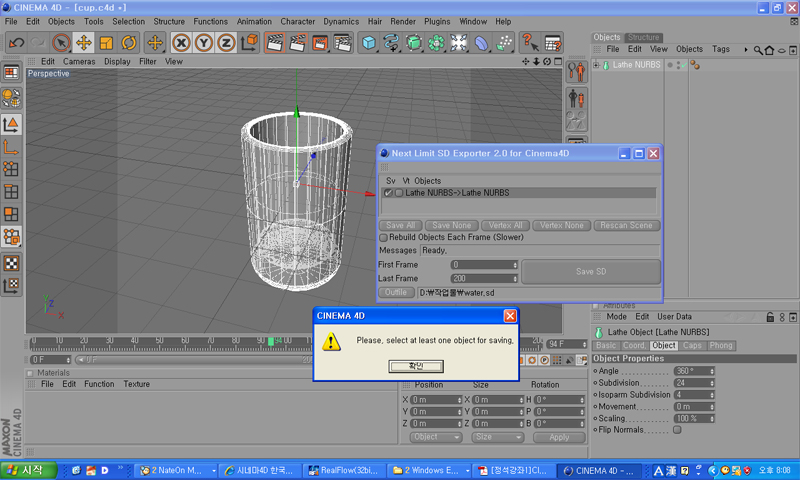Open the Plugins menu
The width and height of the screenshot is (800, 480).
click(437, 21)
